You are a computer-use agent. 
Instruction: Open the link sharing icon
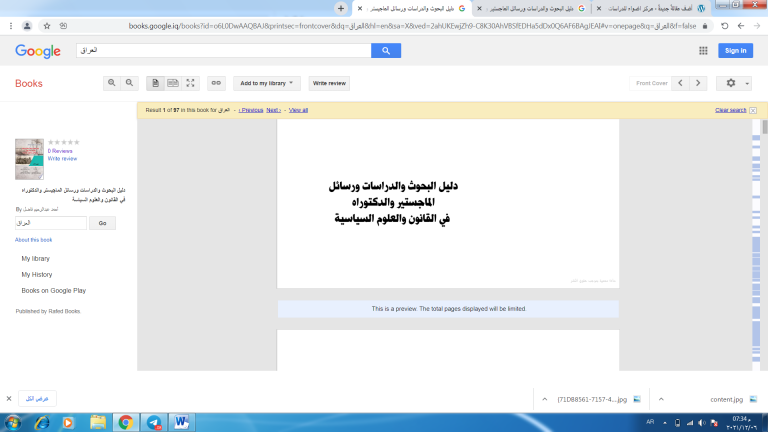pyautogui.click(x=216, y=83)
